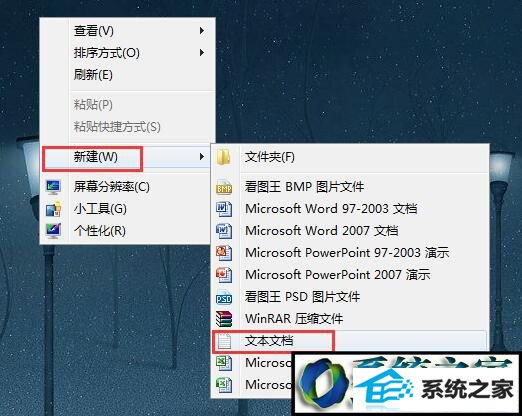Click the gadgets icon beside 小工具(G)

click(53, 209)
